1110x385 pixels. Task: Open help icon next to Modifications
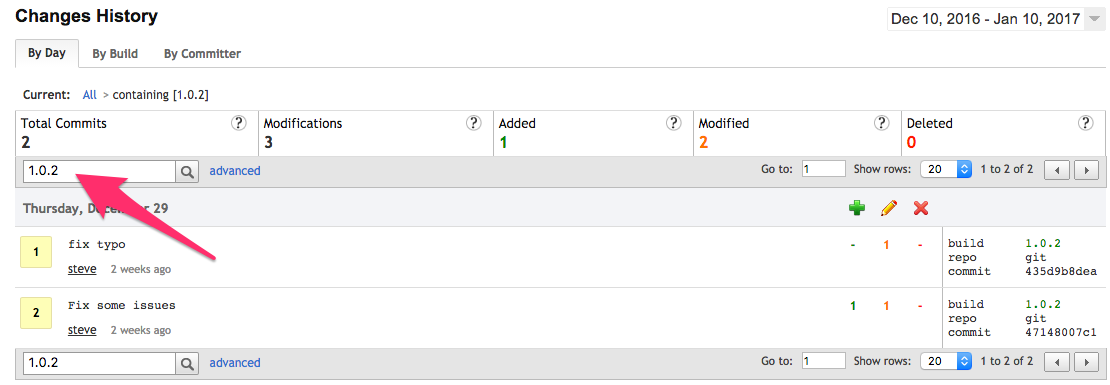tap(474, 123)
